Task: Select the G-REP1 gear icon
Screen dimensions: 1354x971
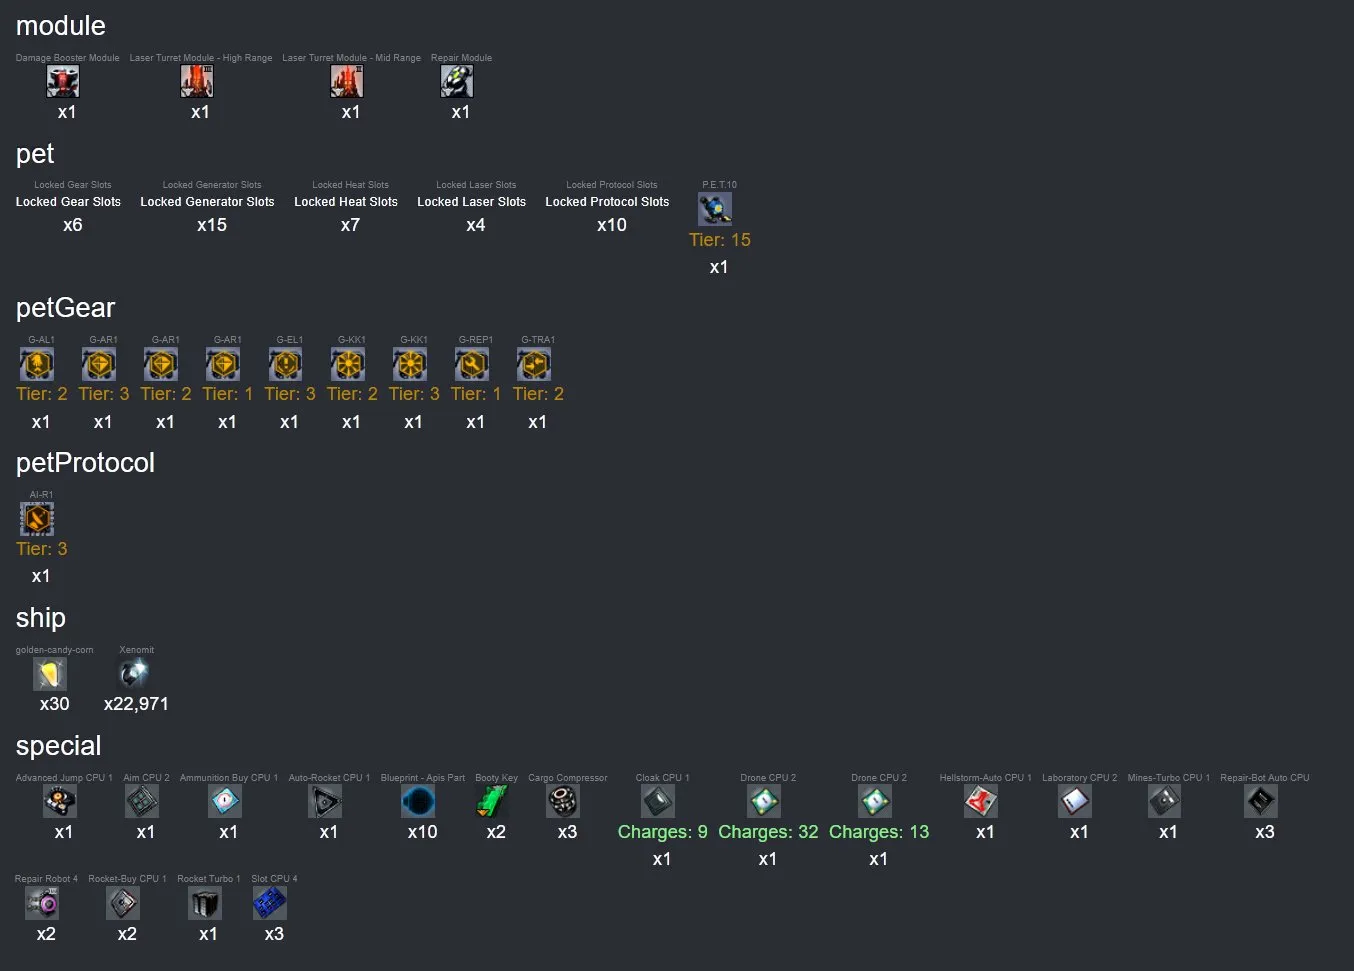Action: [472, 364]
